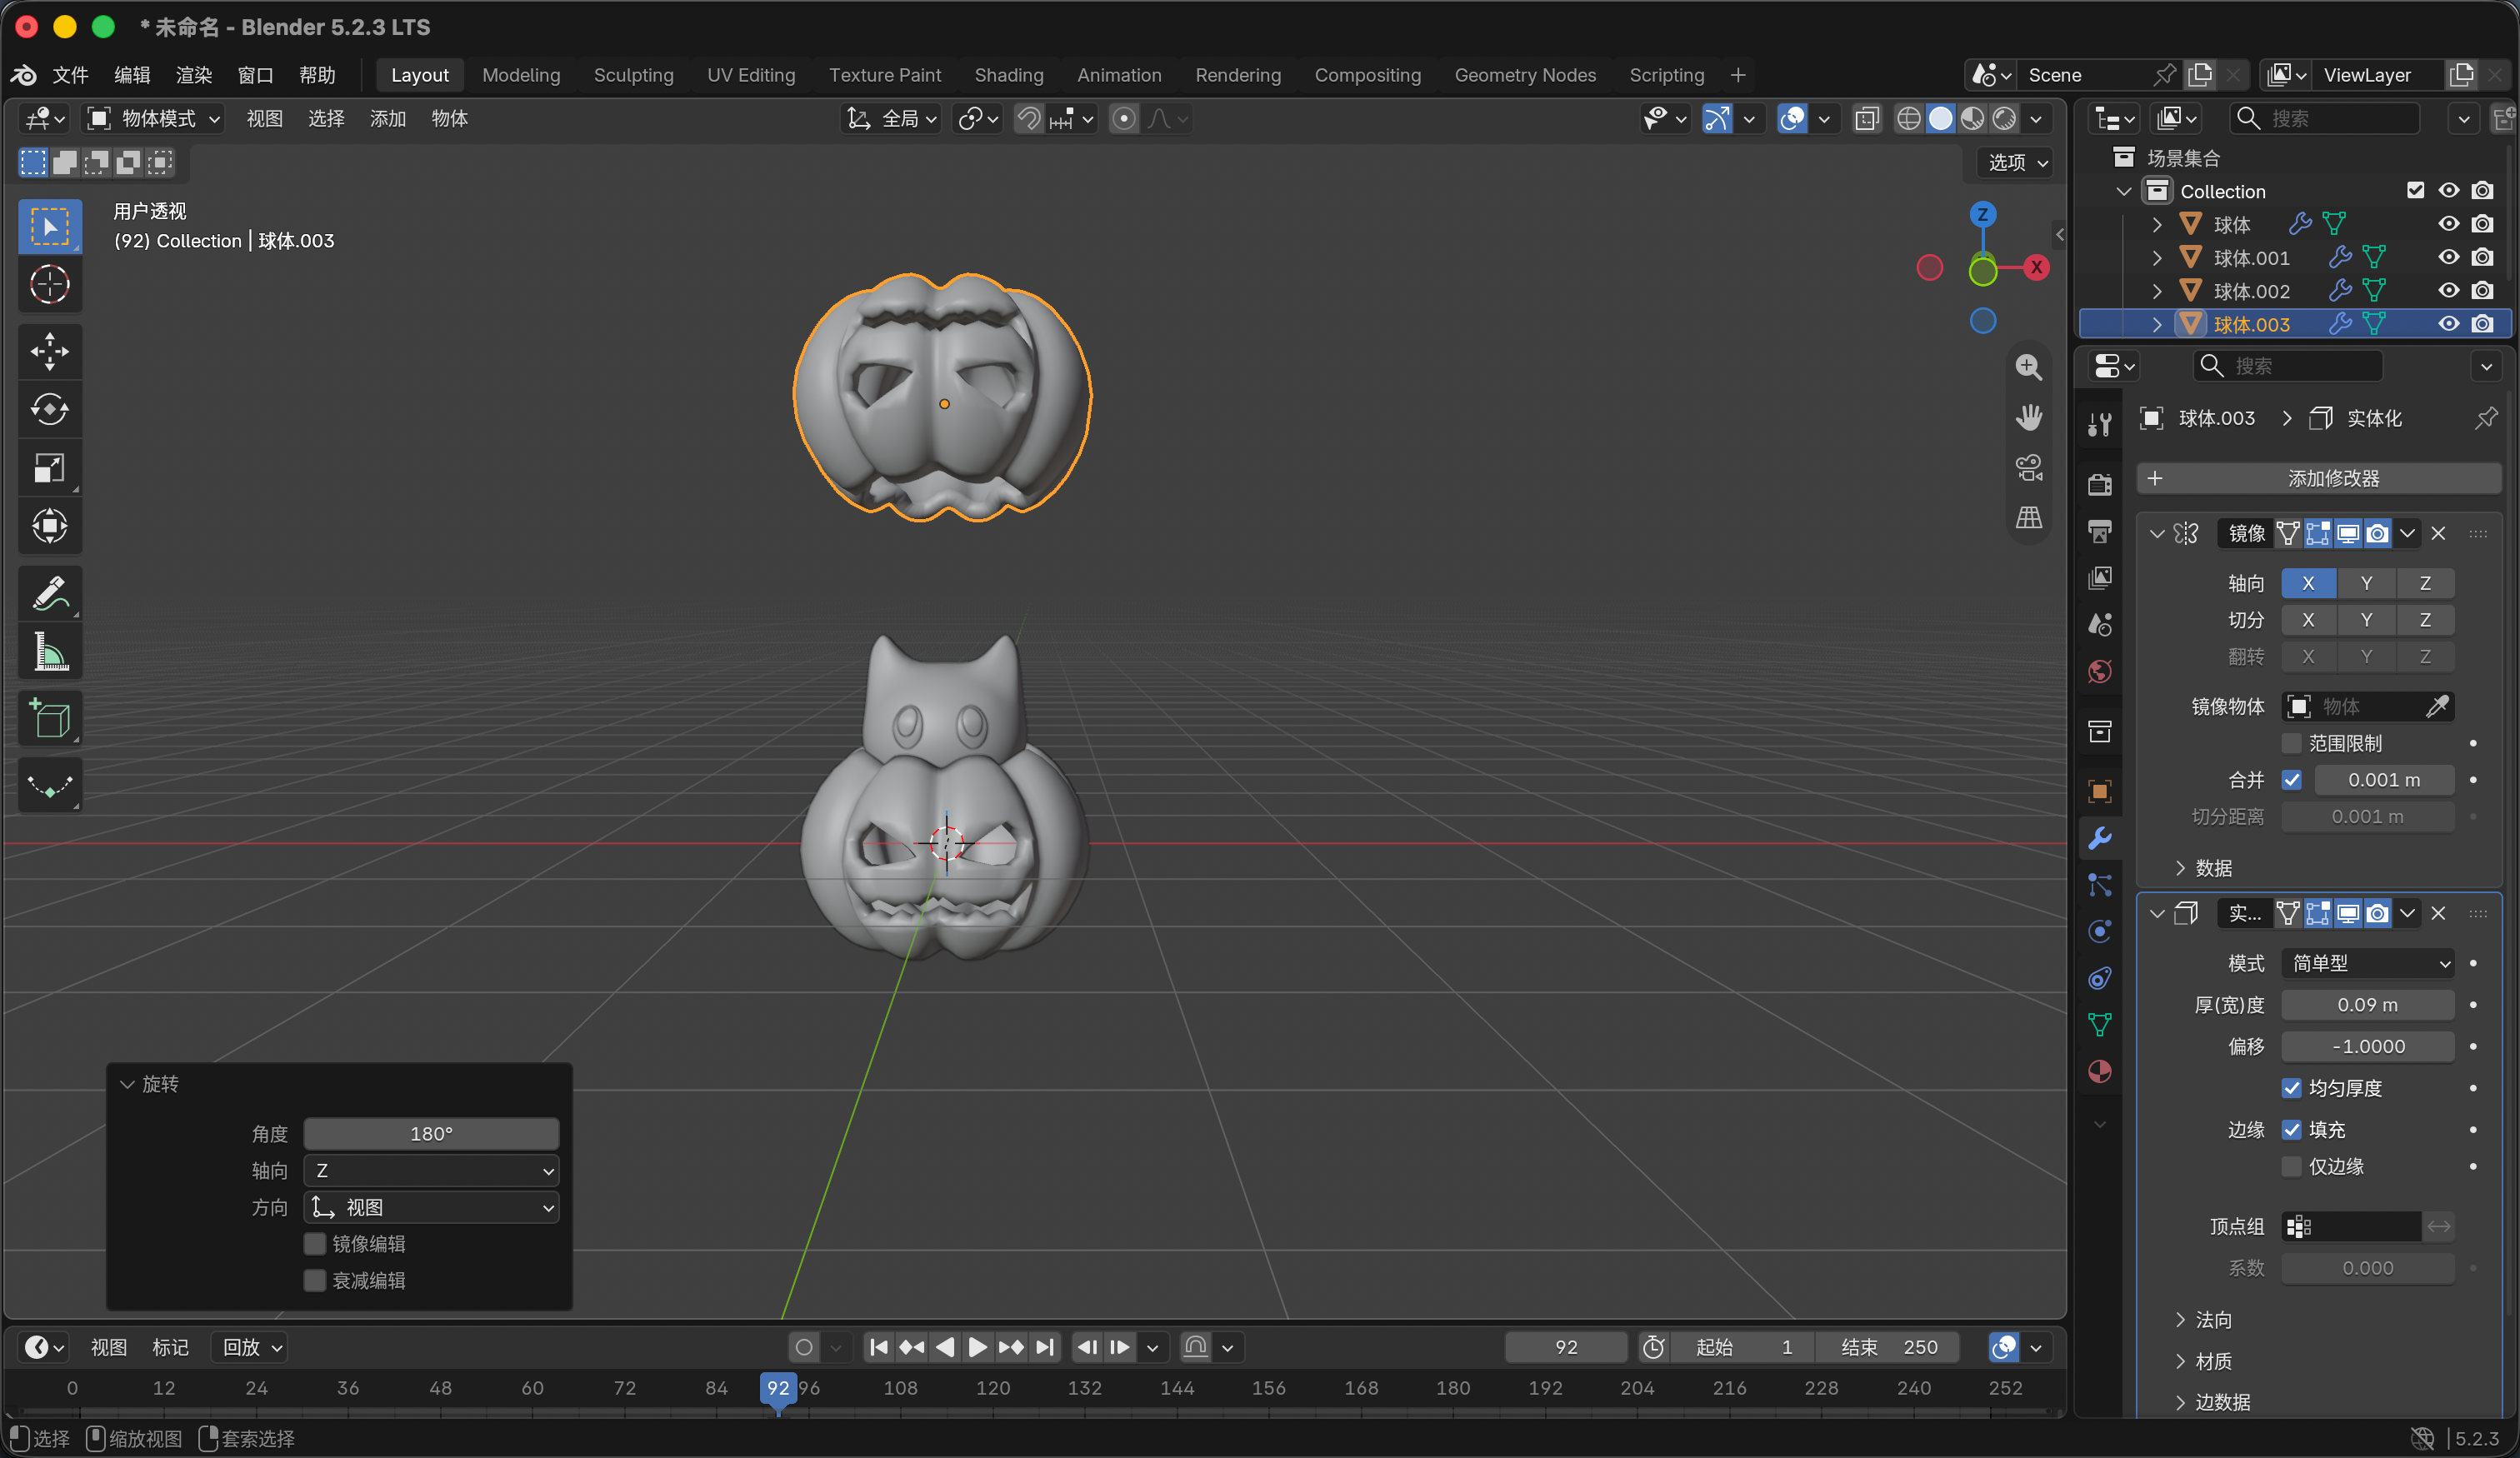Toggle camera view icon in viewport
The width and height of the screenshot is (2520, 1458).
(2028, 467)
